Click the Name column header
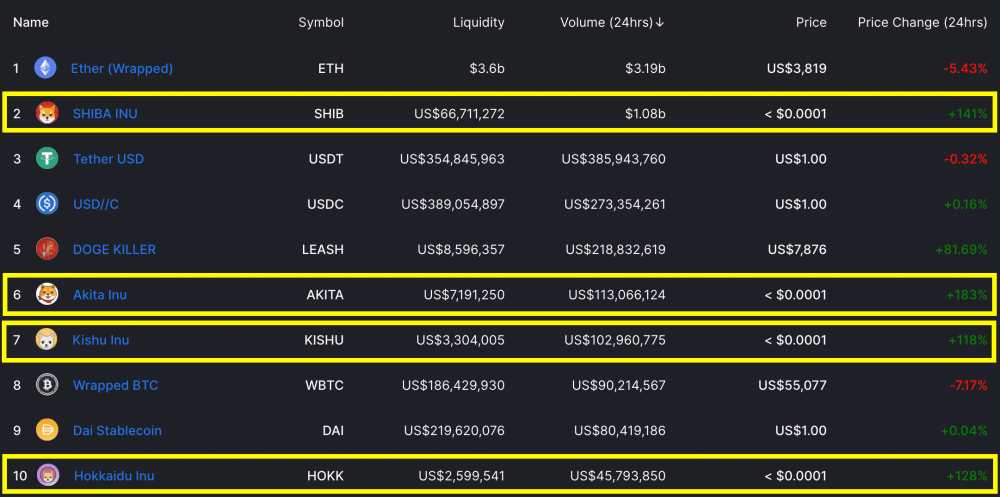The width and height of the screenshot is (1000, 497). pyautogui.click(x=31, y=22)
